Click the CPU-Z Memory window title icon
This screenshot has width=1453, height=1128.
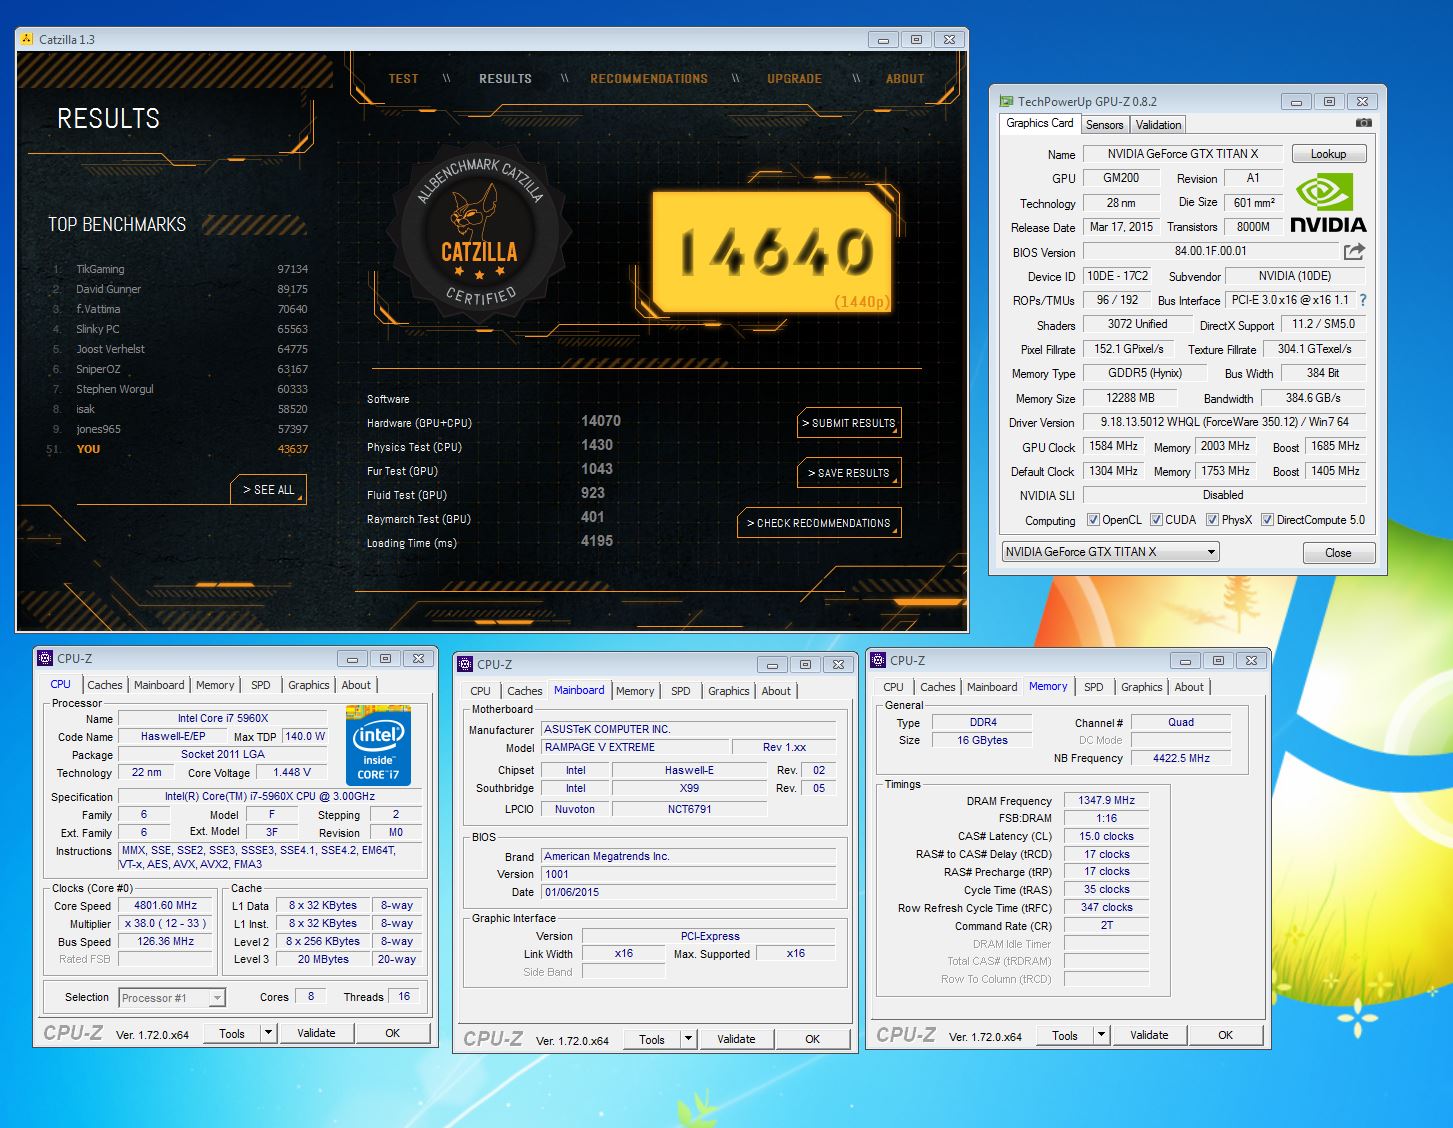878,660
